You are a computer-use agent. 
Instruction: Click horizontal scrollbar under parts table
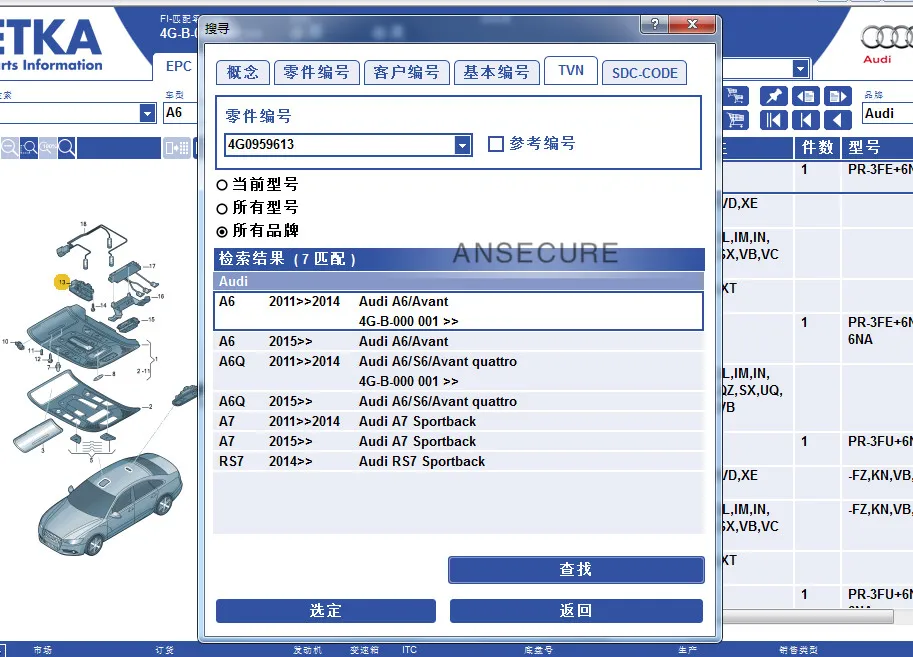tap(808, 616)
